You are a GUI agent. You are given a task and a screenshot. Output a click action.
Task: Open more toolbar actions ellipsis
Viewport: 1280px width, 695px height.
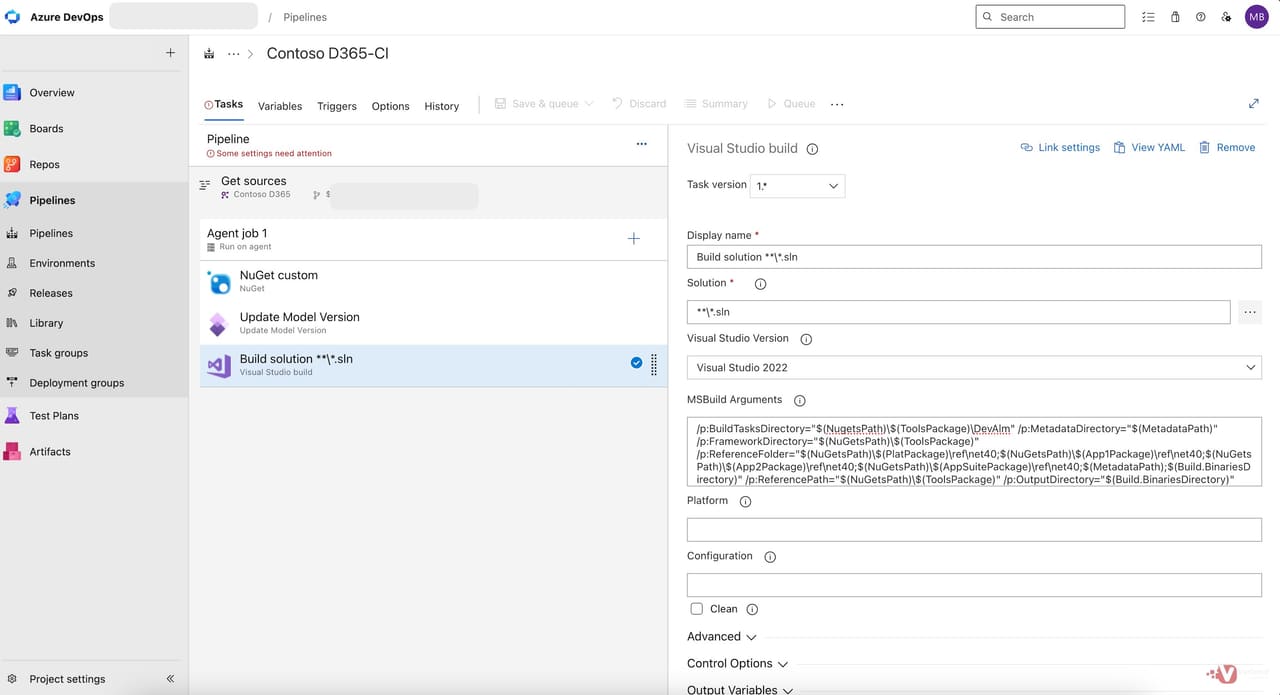tap(837, 104)
